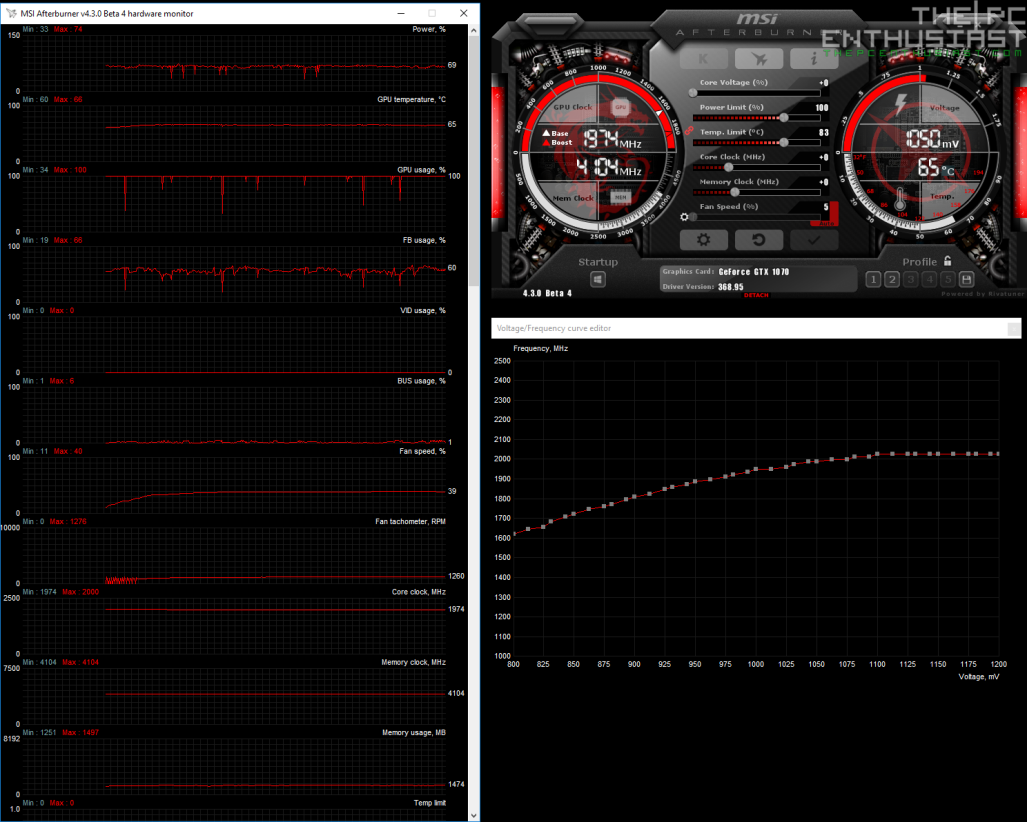
Task: Click the lightning bolt voltage icon
Action: point(901,104)
